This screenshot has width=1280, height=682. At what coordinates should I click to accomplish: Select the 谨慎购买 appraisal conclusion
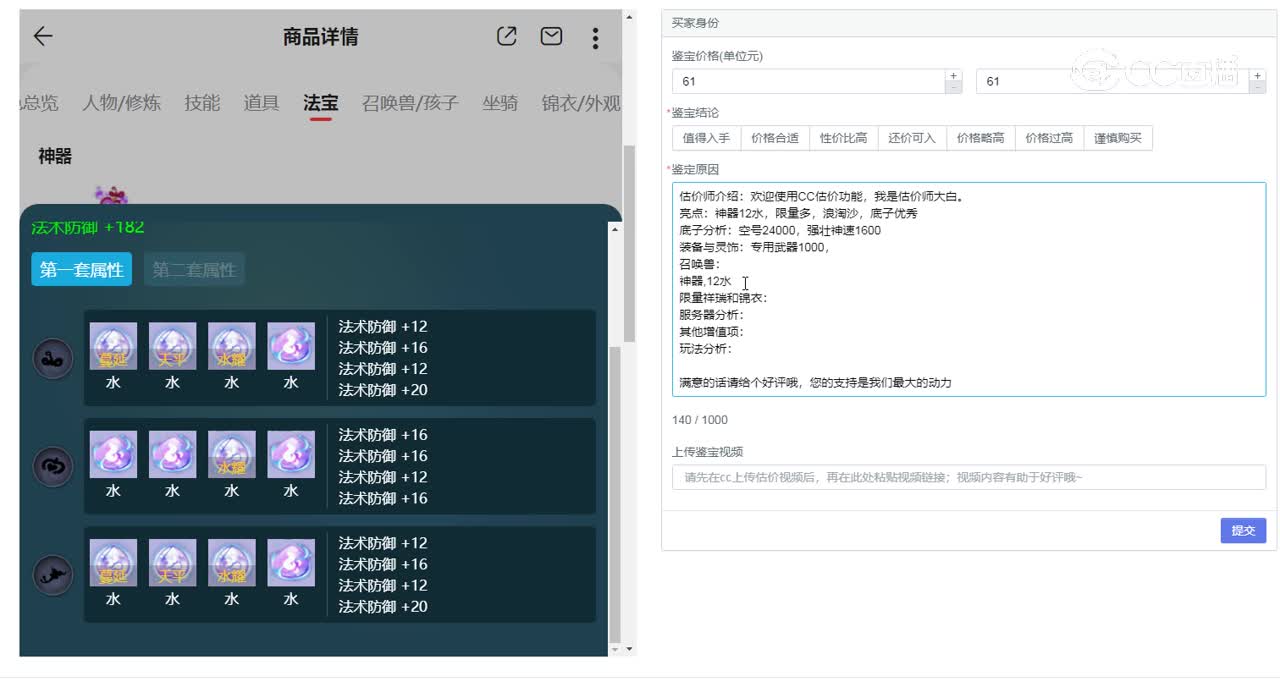[1118, 136]
